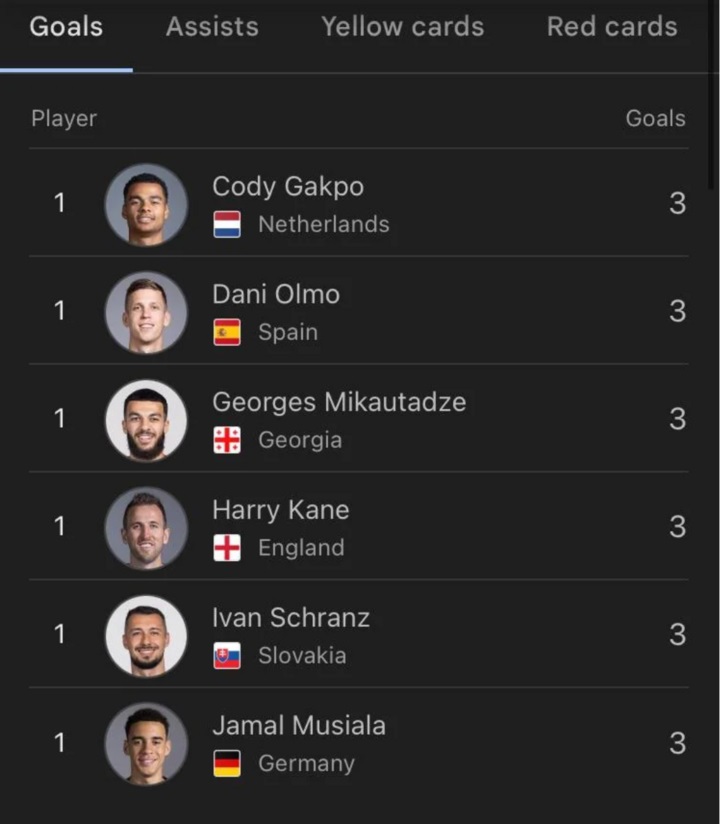Click the Netherlands flag icon
The width and height of the screenshot is (720, 824).
click(227, 225)
